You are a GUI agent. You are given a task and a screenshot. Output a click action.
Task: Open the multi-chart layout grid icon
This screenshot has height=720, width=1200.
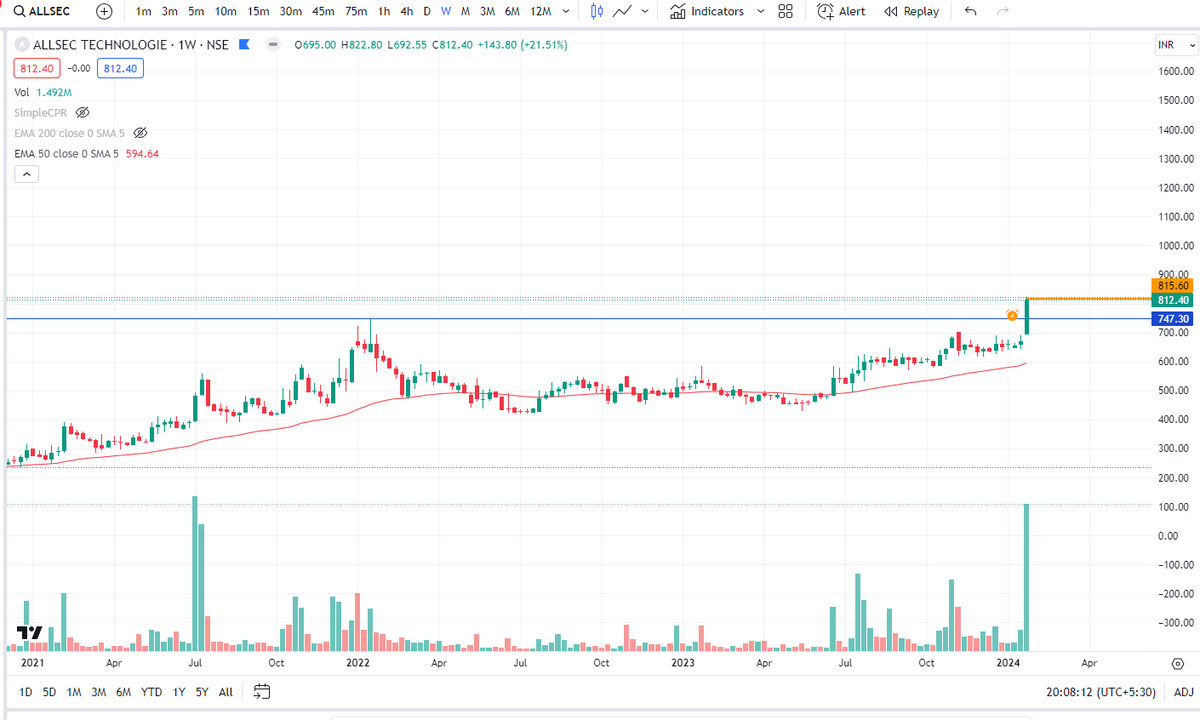(785, 11)
